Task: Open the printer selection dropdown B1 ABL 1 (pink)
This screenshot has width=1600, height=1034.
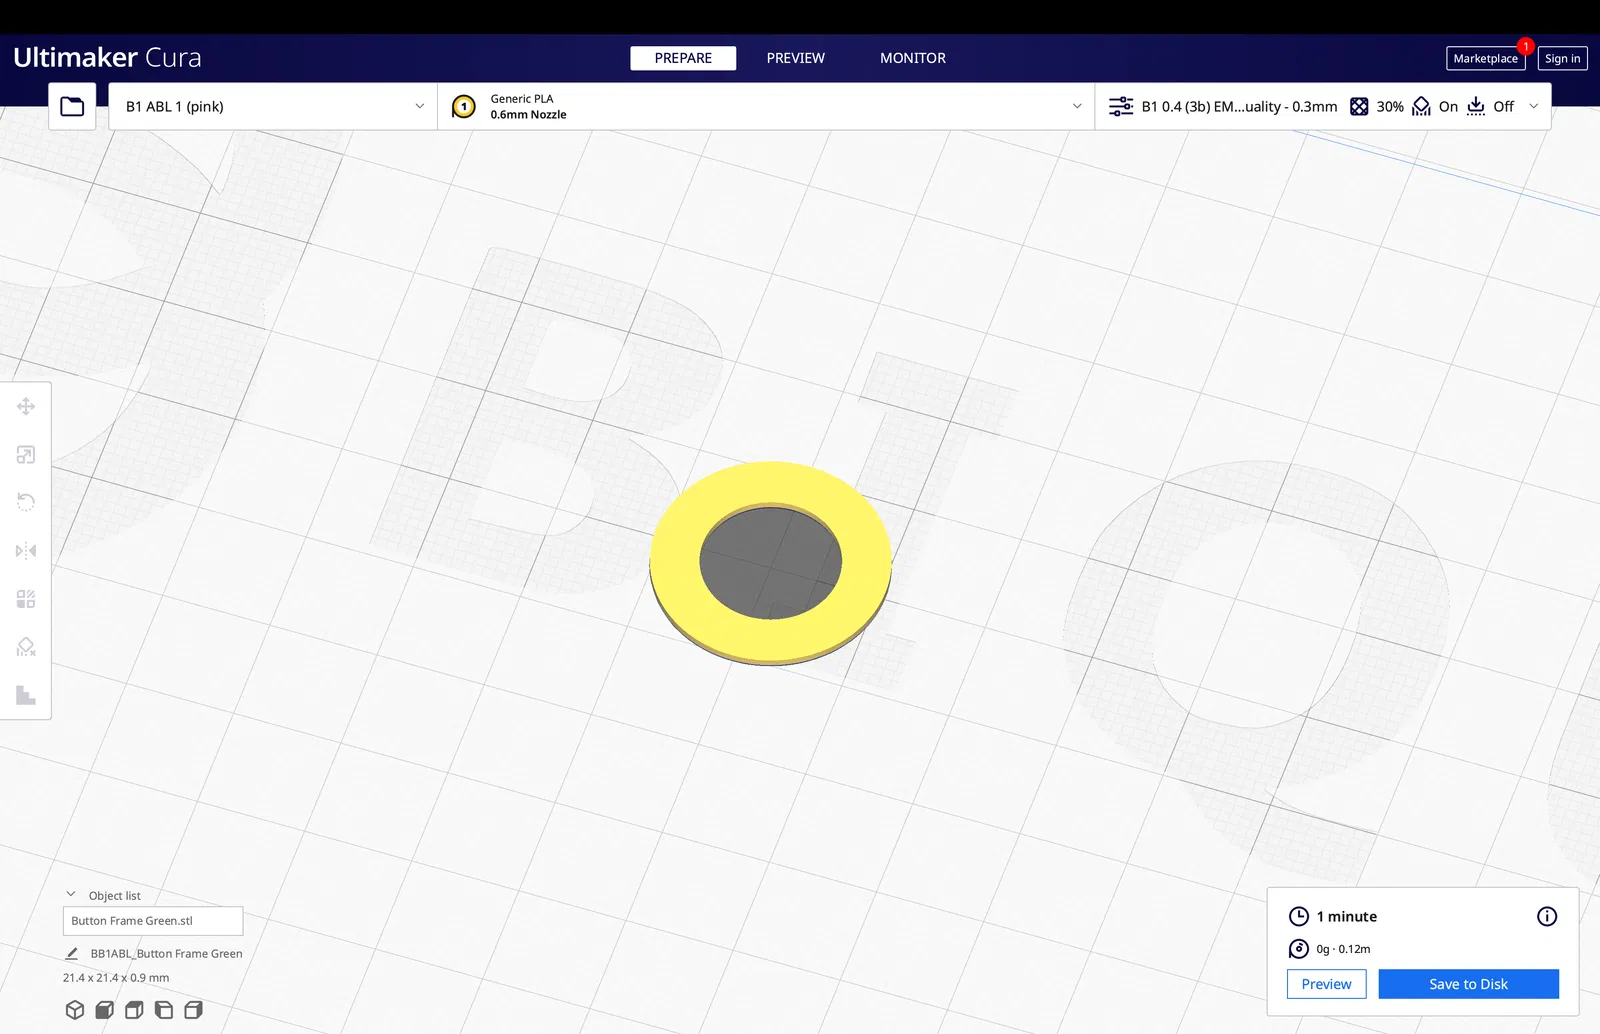Action: pyautogui.click(x=273, y=106)
